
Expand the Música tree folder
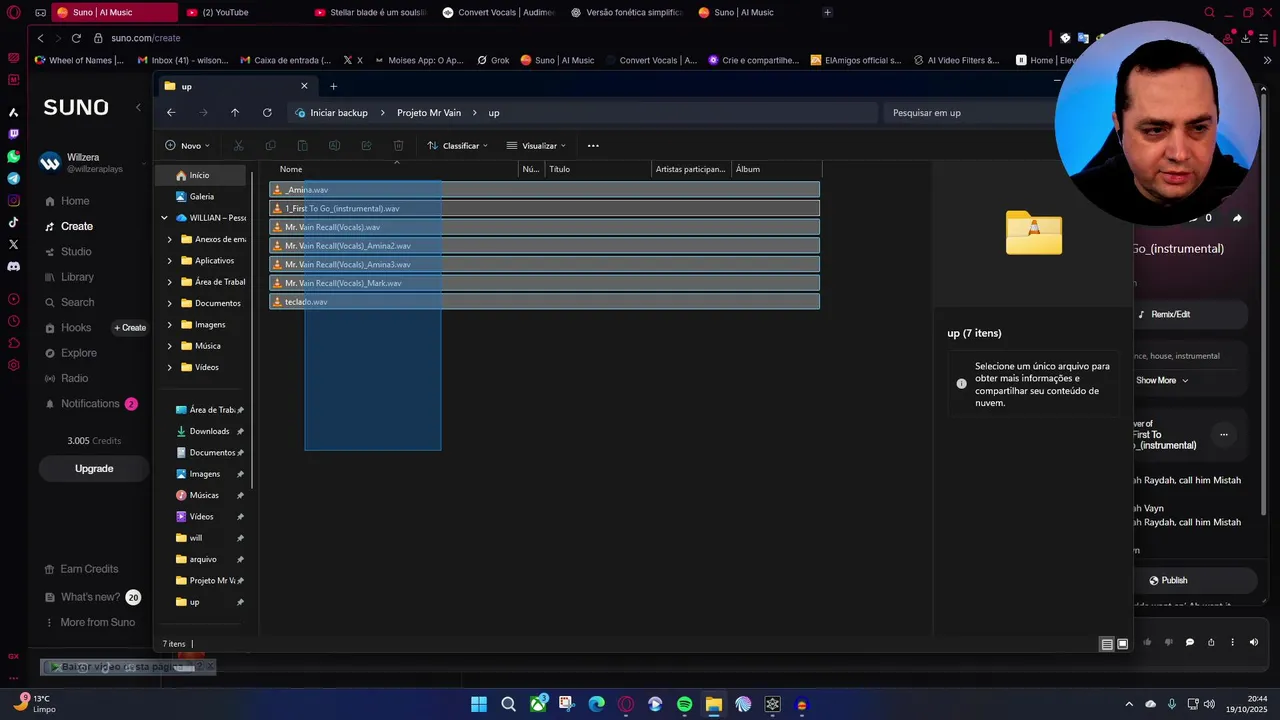(x=170, y=346)
